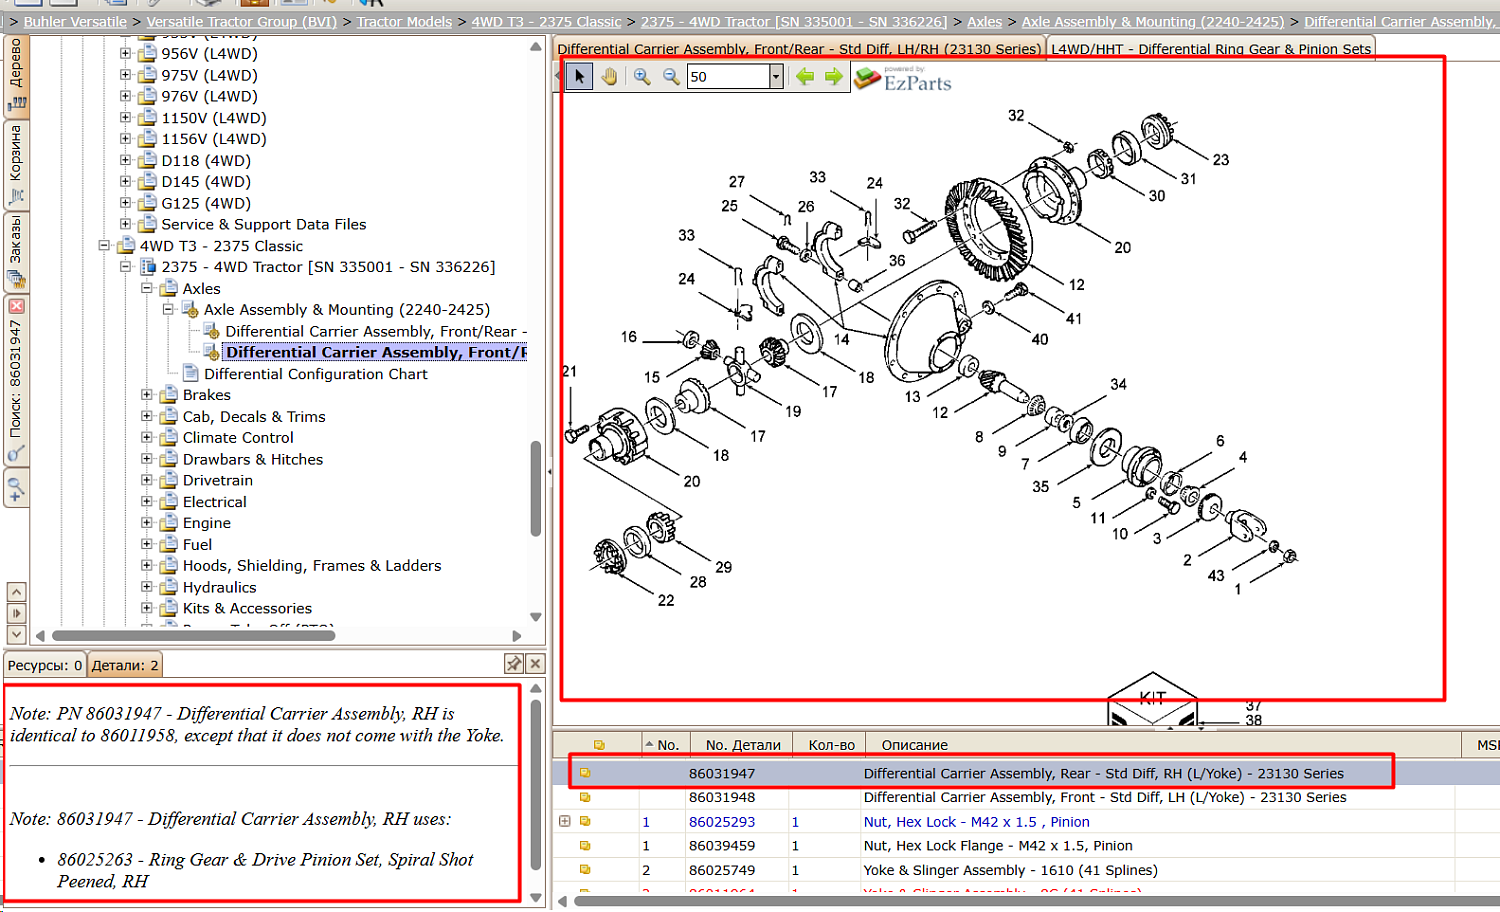Open the Заказы orders side tab

click(x=16, y=251)
